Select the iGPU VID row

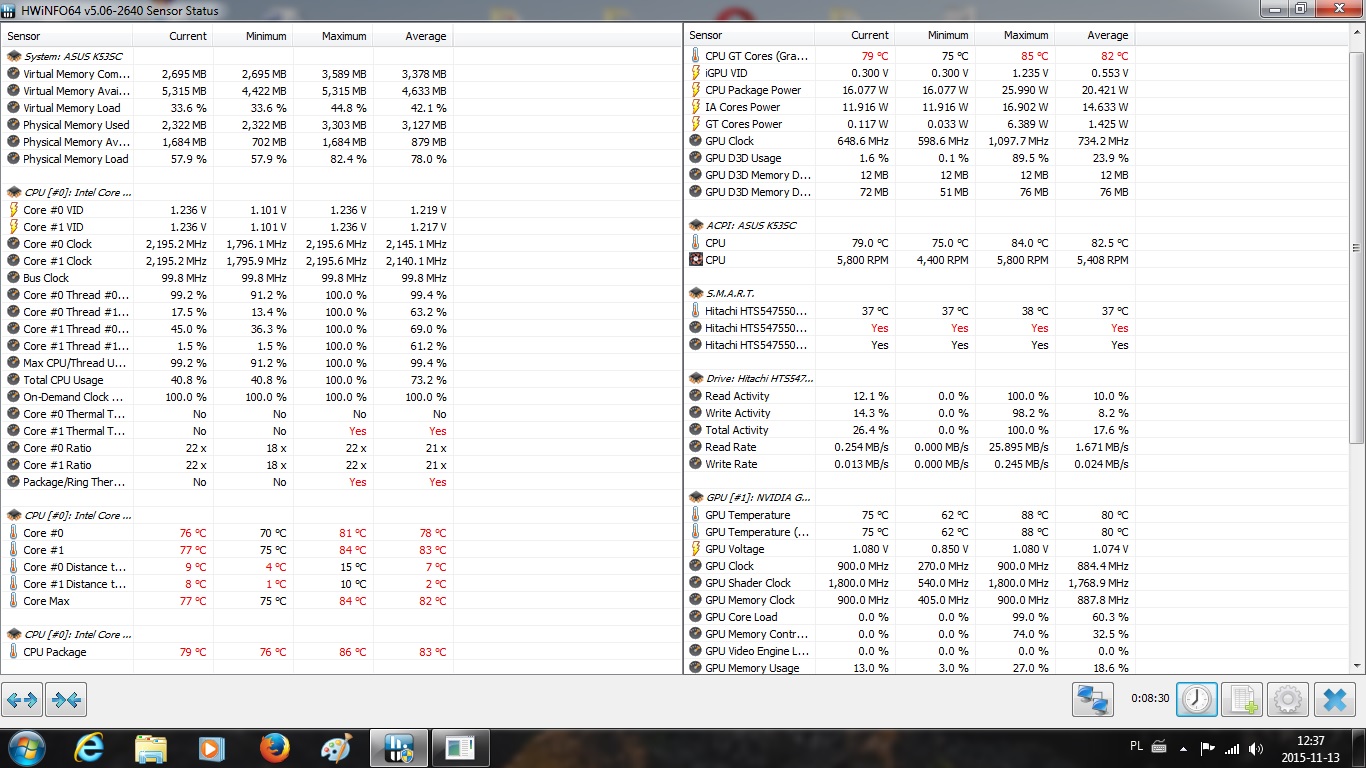pos(910,73)
